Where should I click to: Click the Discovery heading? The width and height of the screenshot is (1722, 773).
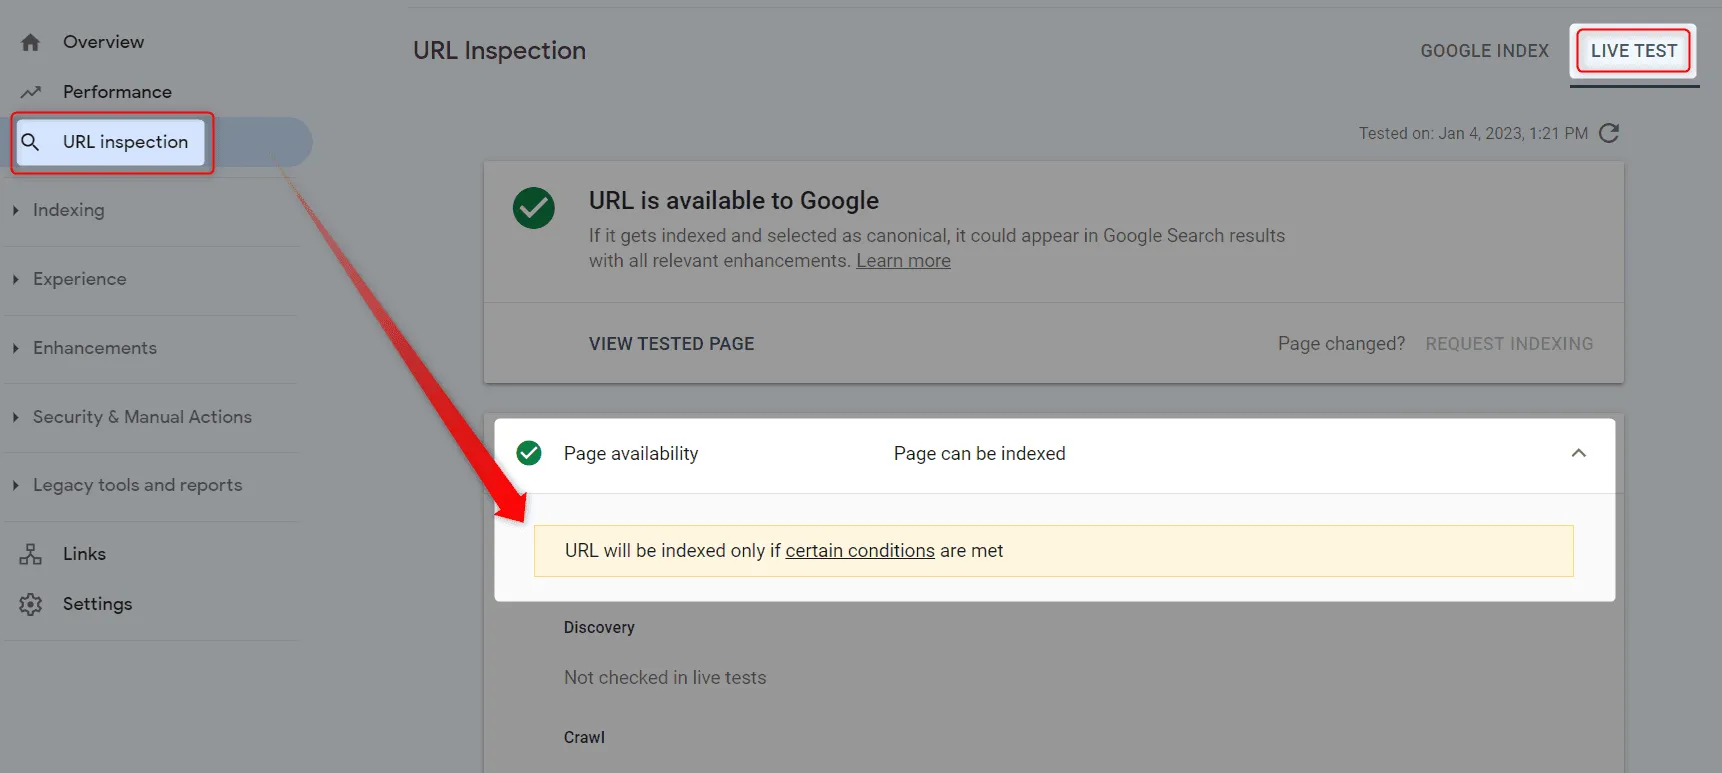pyautogui.click(x=599, y=628)
